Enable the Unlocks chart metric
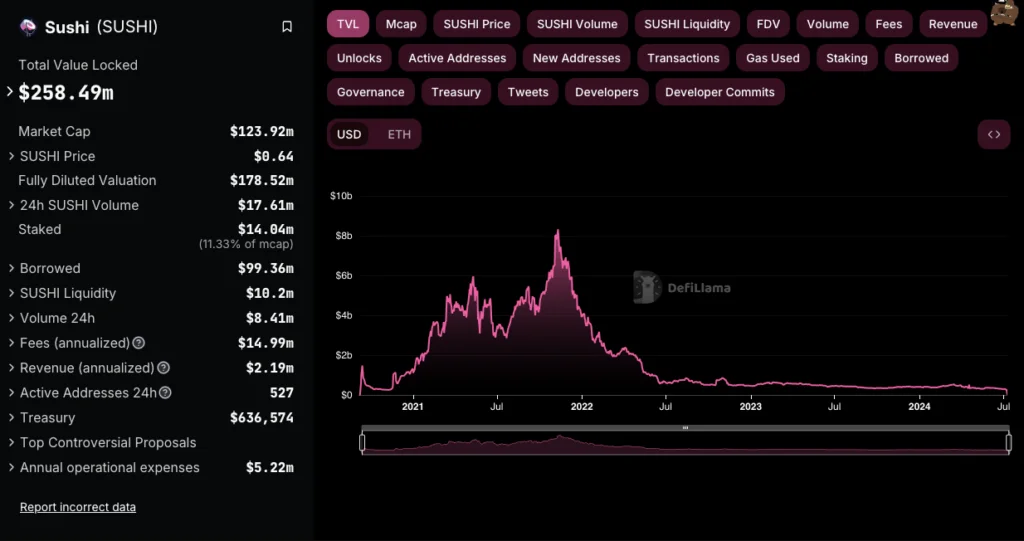 coord(359,58)
